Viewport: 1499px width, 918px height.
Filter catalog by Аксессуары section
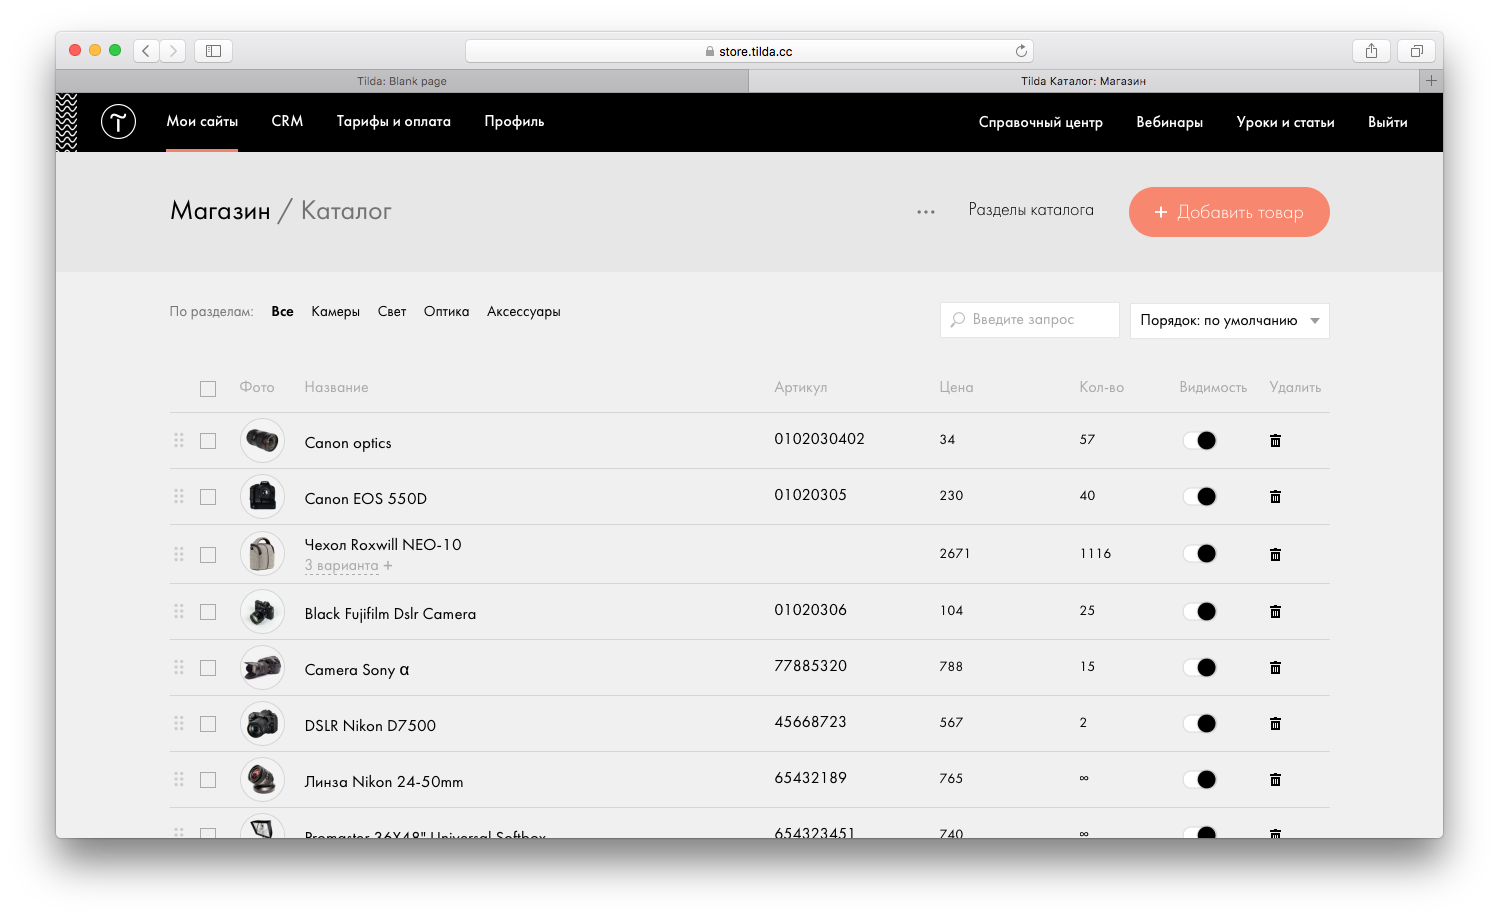pos(524,312)
